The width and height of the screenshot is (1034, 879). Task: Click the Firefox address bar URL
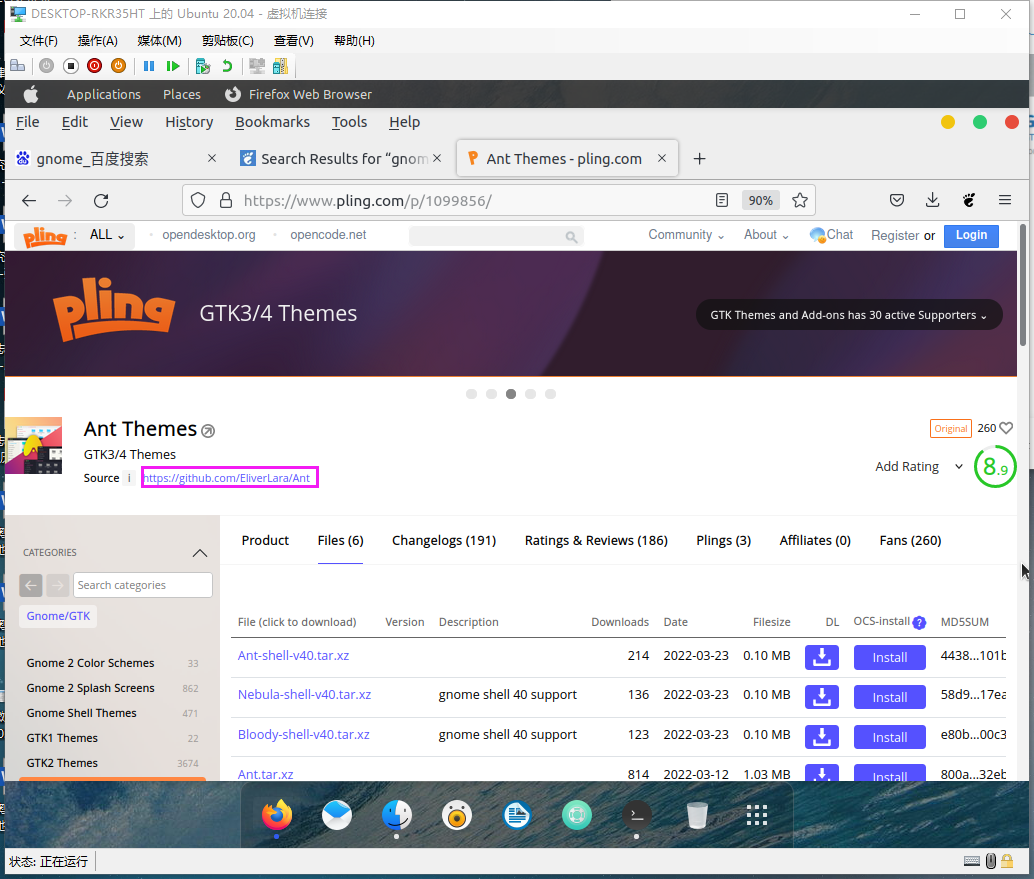(367, 200)
